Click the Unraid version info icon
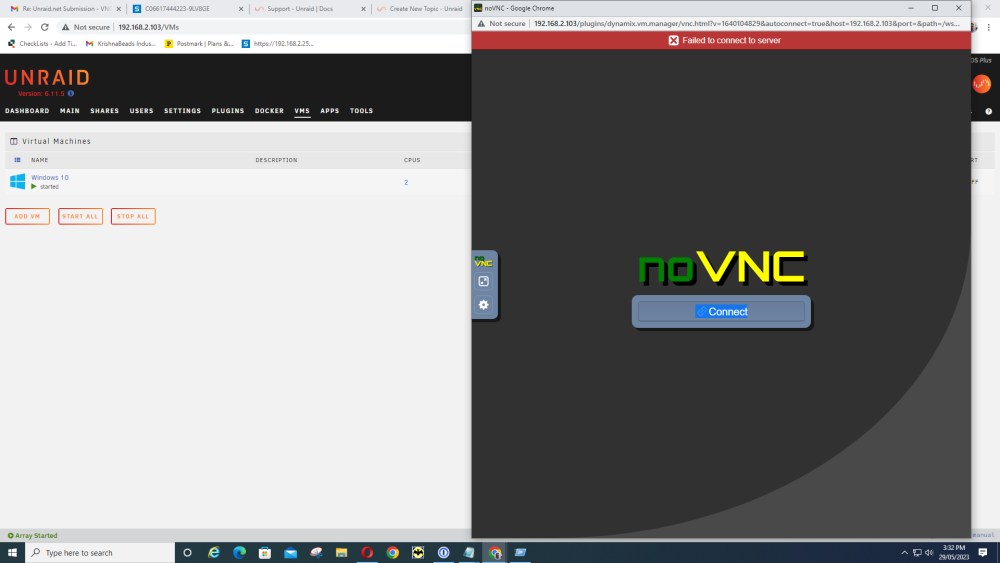This screenshot has width=1000, height=563. pyautogui.click(x=71, y=94)
